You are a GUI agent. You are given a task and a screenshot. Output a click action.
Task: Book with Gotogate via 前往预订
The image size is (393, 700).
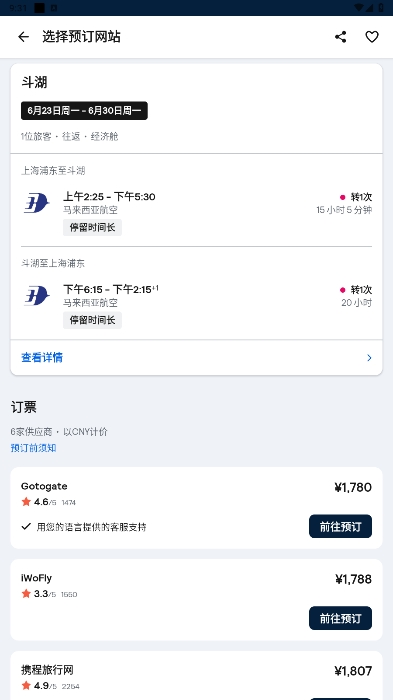click(x=340, y=526)
